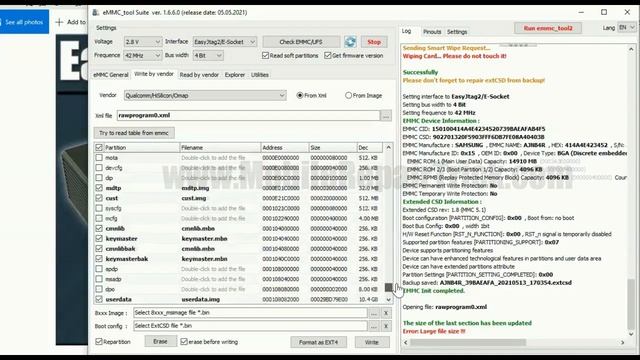Toggle Read soft partitions checkbox
Image resolution: width=640 pixels, height=360 pixels.
[265, 56]
